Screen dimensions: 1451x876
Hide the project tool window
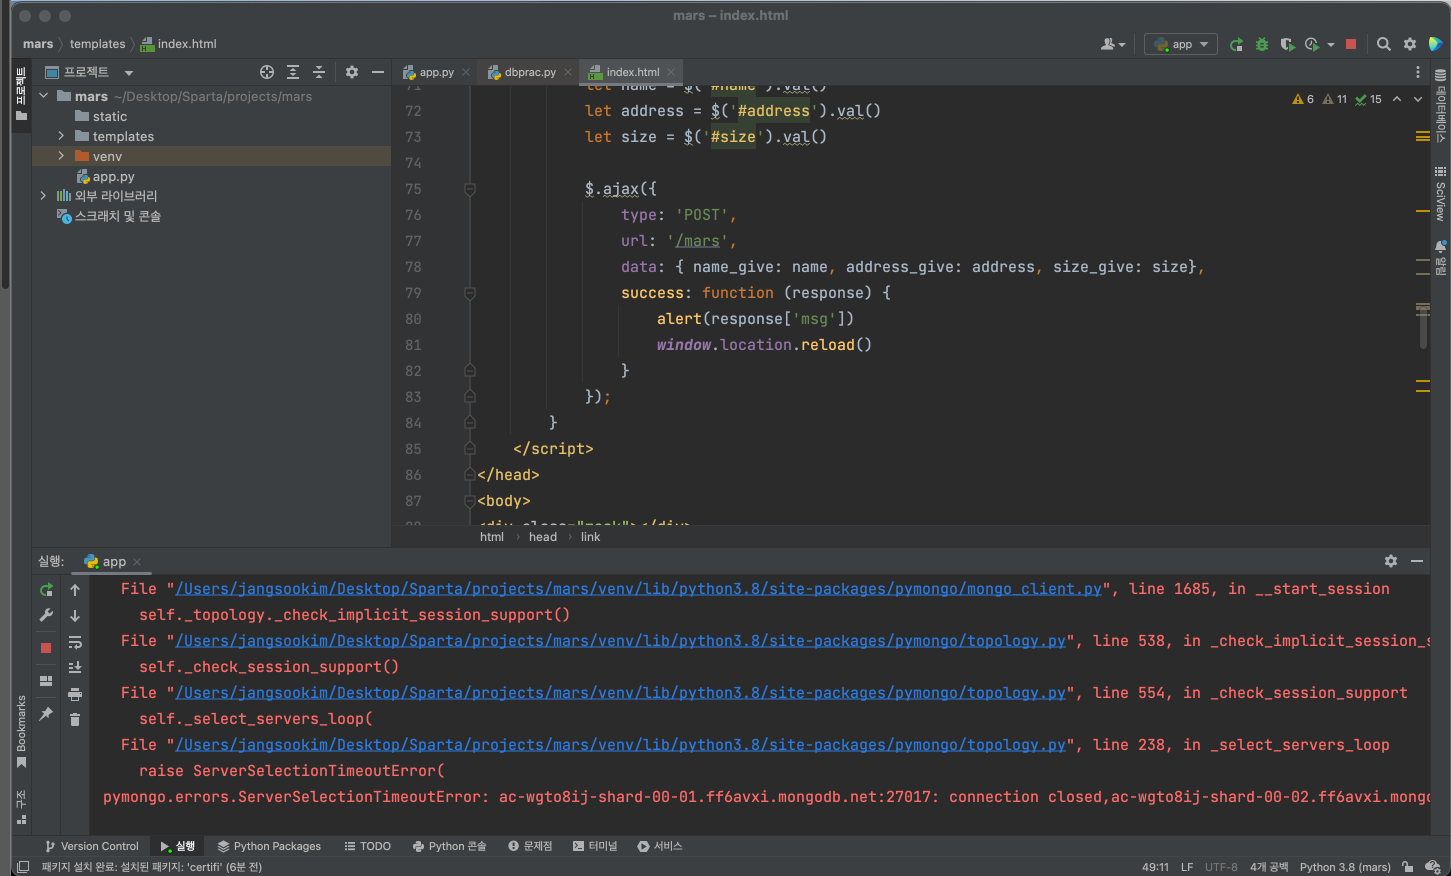(378, 72)
